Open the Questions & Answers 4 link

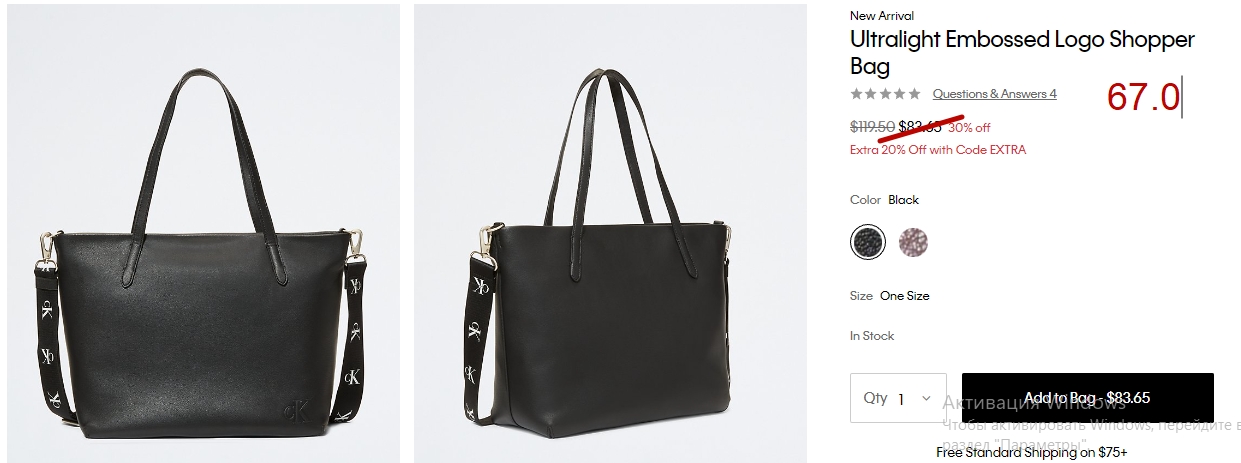[x=994, y=94]
